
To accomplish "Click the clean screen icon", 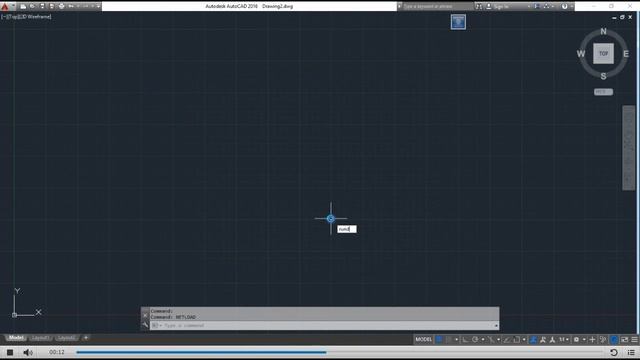I will pyautogui.click(x=624, y=339).
